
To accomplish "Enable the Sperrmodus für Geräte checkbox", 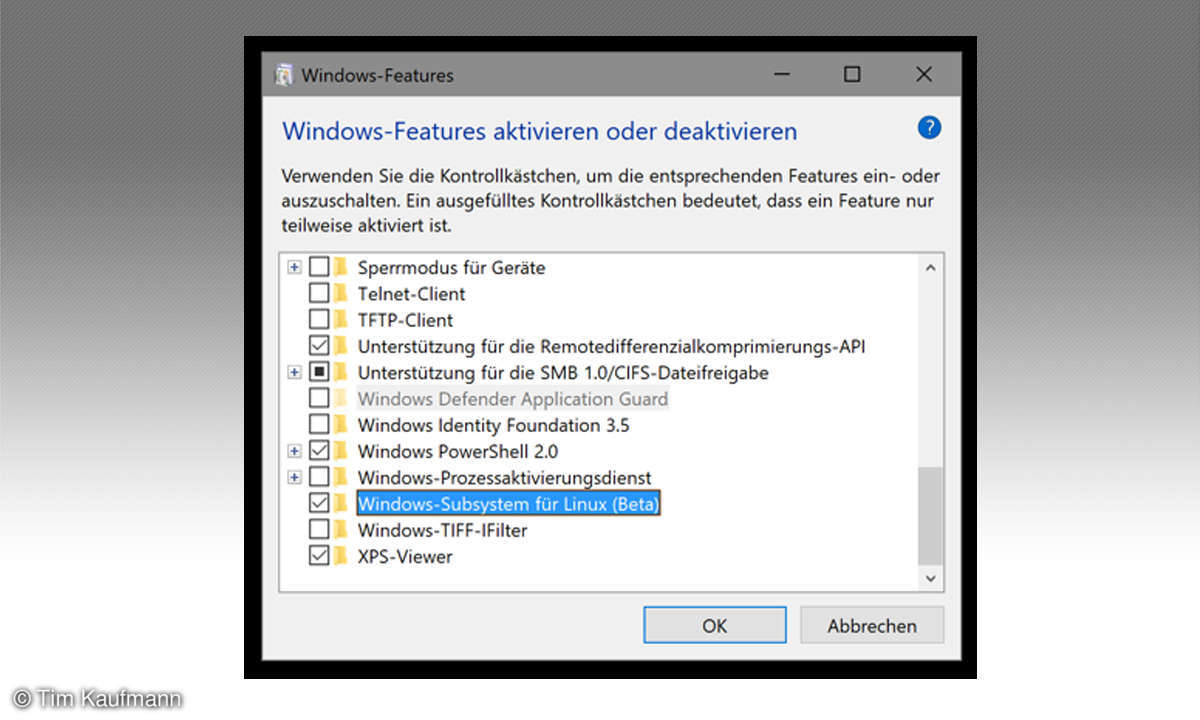I will (318, 267).
